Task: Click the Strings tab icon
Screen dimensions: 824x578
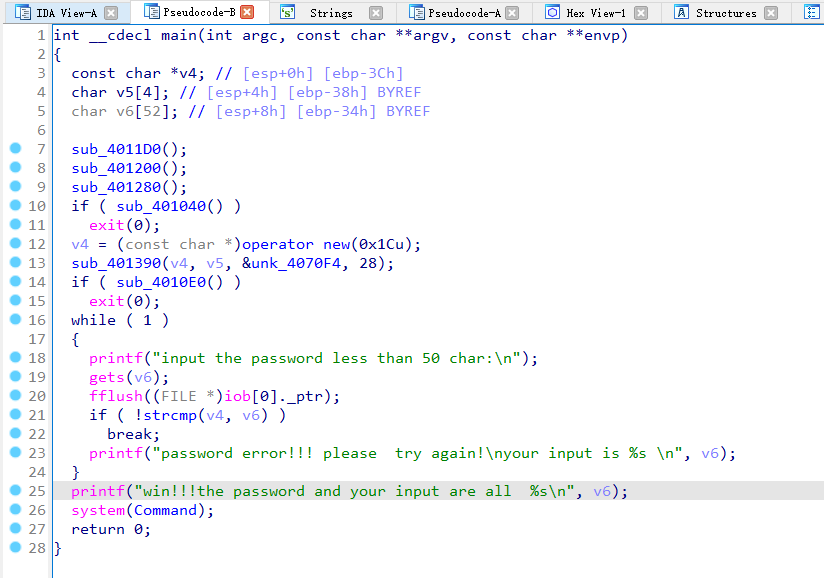Action: tap(287, 13)
